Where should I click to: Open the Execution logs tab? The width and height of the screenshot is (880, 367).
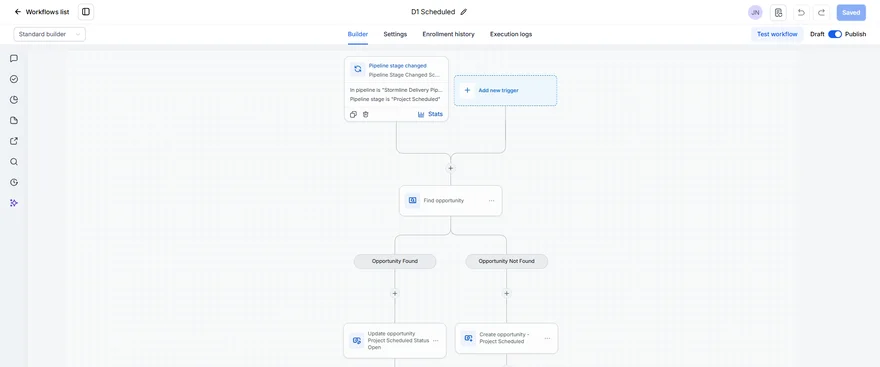(511, 34)
